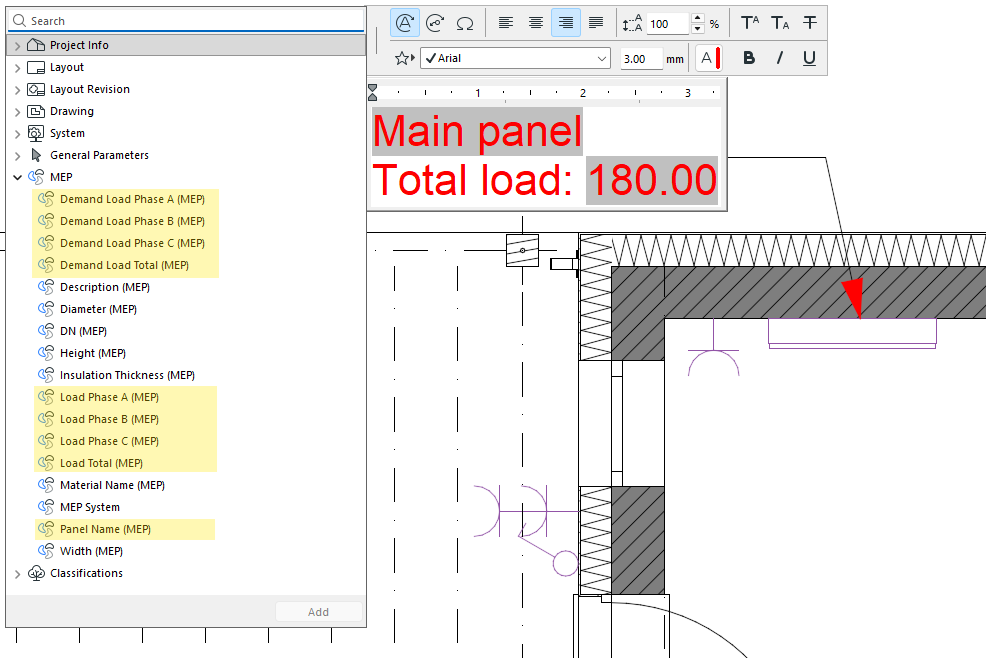Viewport: 986px width, 658px height.
Task: Toggle strikethrough formatting
Action: (810, 23)
